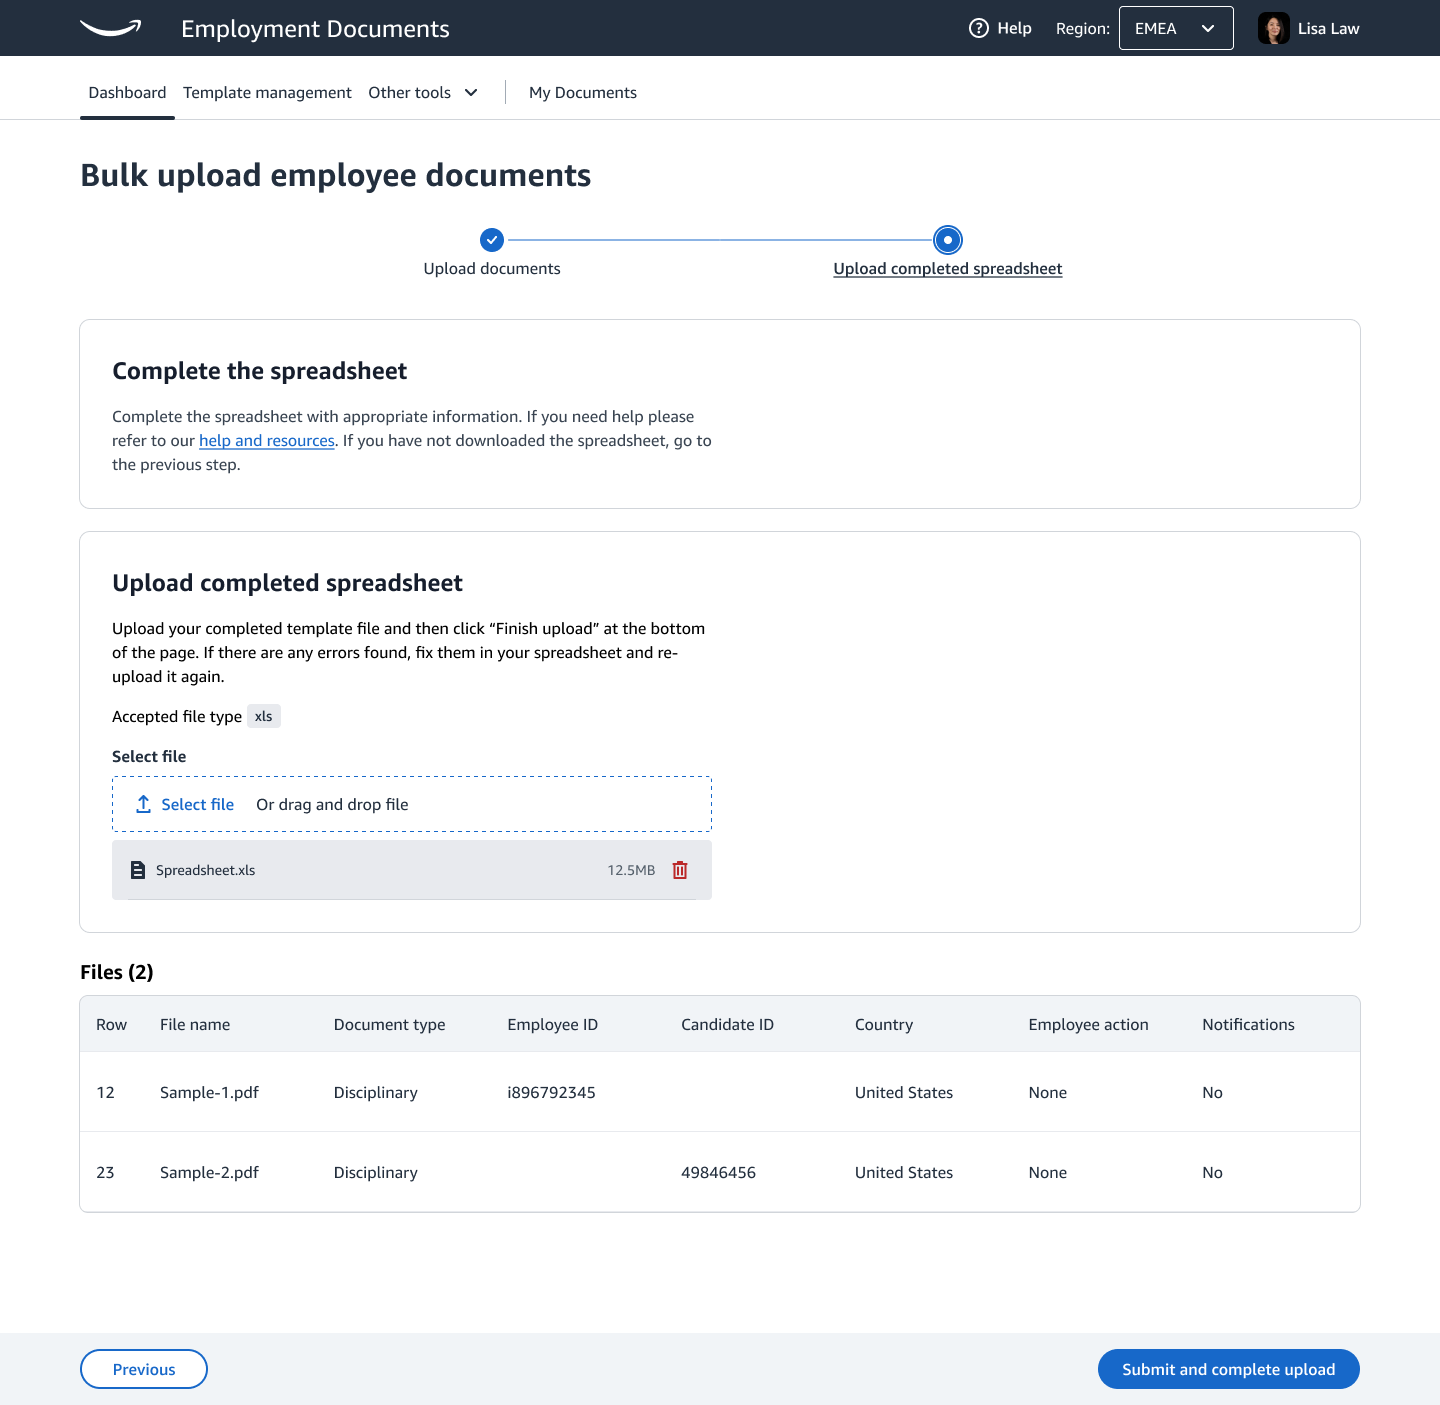
Task: Click United States in the Sample-1.pdf row
Action: (904, 1092)
